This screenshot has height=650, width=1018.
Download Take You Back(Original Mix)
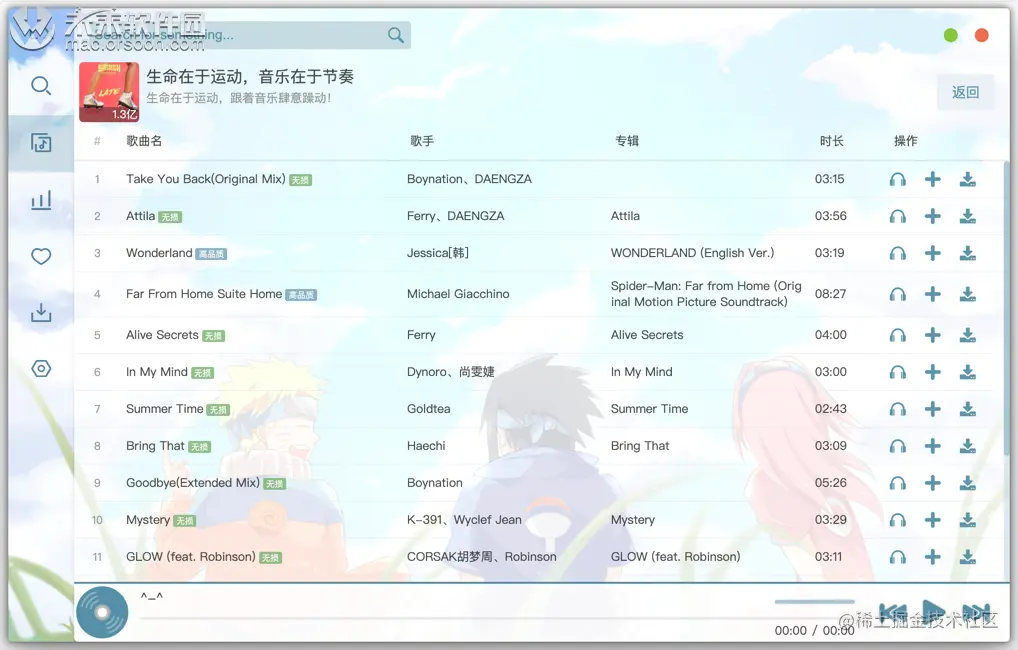(967, 179)
